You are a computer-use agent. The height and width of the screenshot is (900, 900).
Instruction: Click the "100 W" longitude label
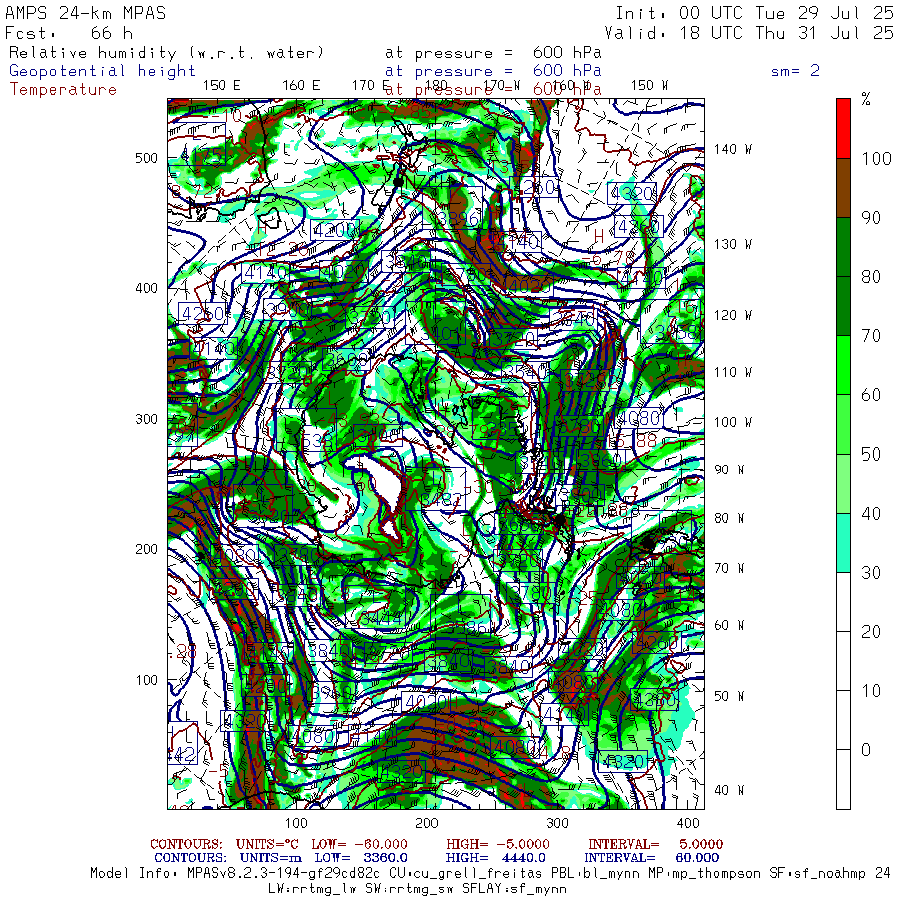point(732,422)
